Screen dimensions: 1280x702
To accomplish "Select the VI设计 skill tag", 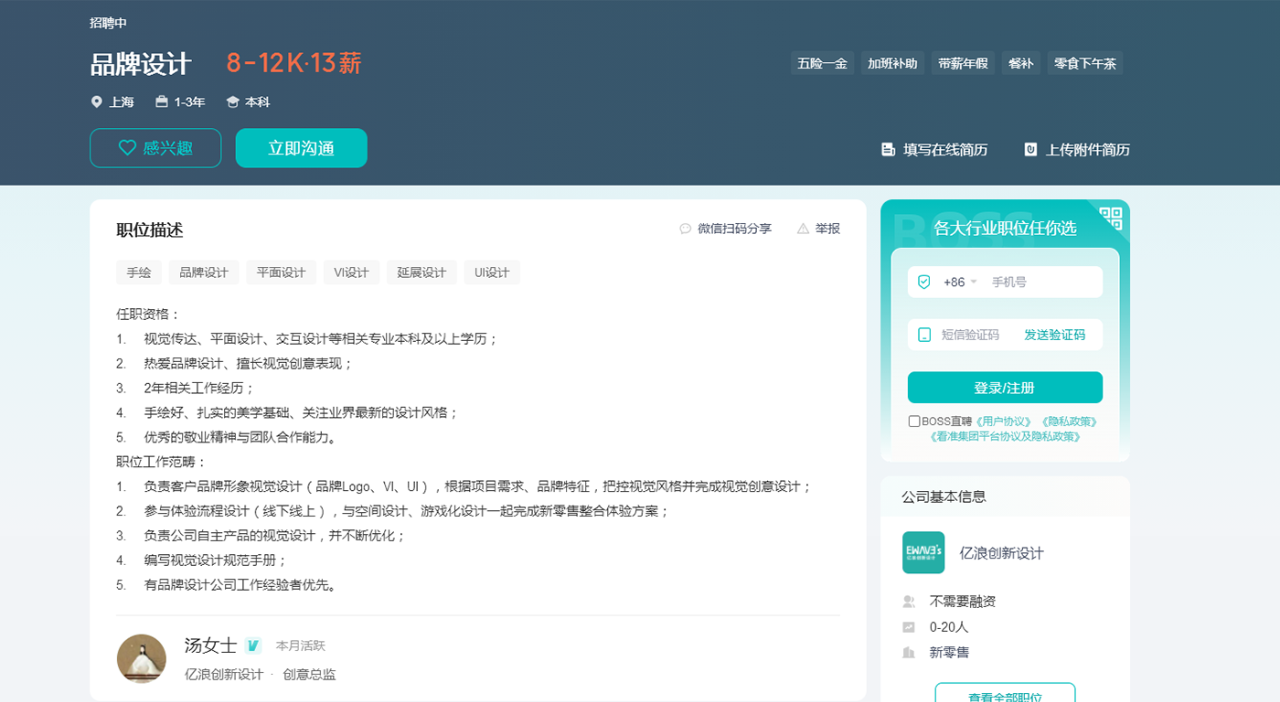I will 351,273.
